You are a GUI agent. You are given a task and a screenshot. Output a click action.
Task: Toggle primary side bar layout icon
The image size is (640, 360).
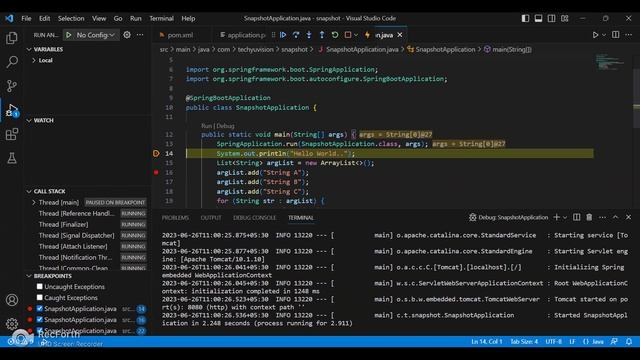tap(525, 18)
